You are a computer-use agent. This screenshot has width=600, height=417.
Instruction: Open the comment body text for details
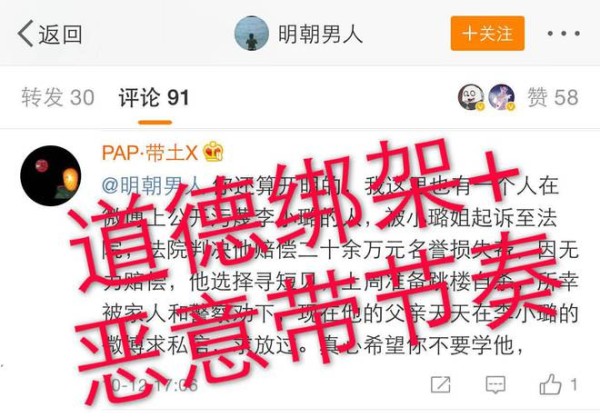coord(340,266)
